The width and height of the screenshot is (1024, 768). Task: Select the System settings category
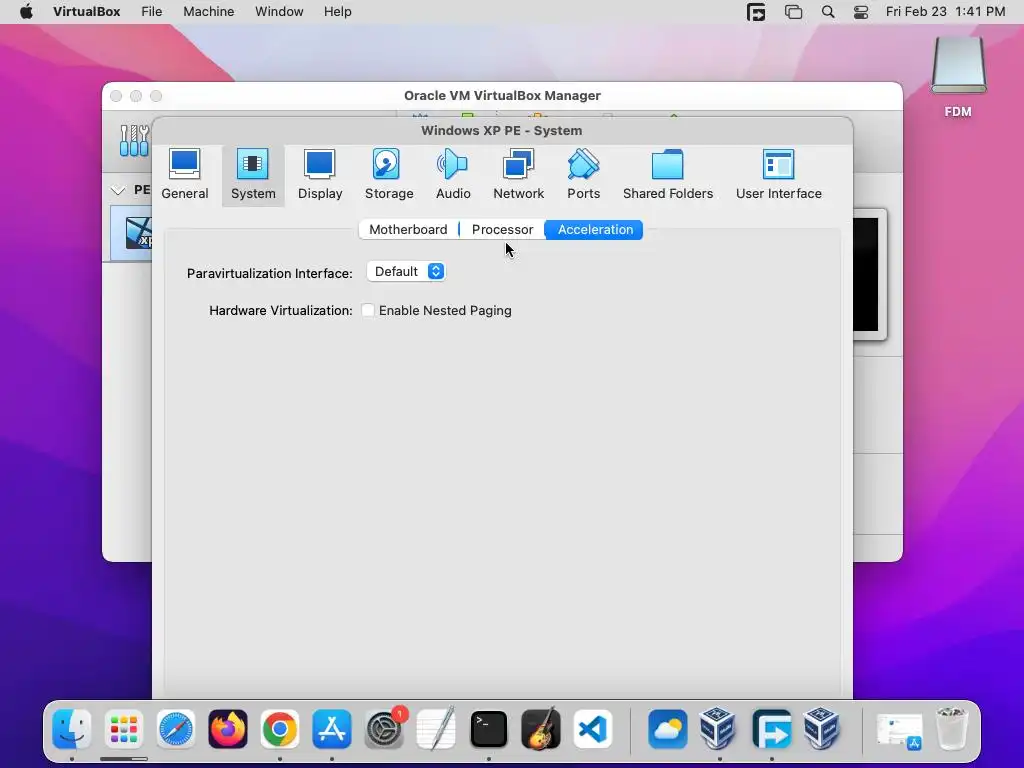(x=253, y=175)
